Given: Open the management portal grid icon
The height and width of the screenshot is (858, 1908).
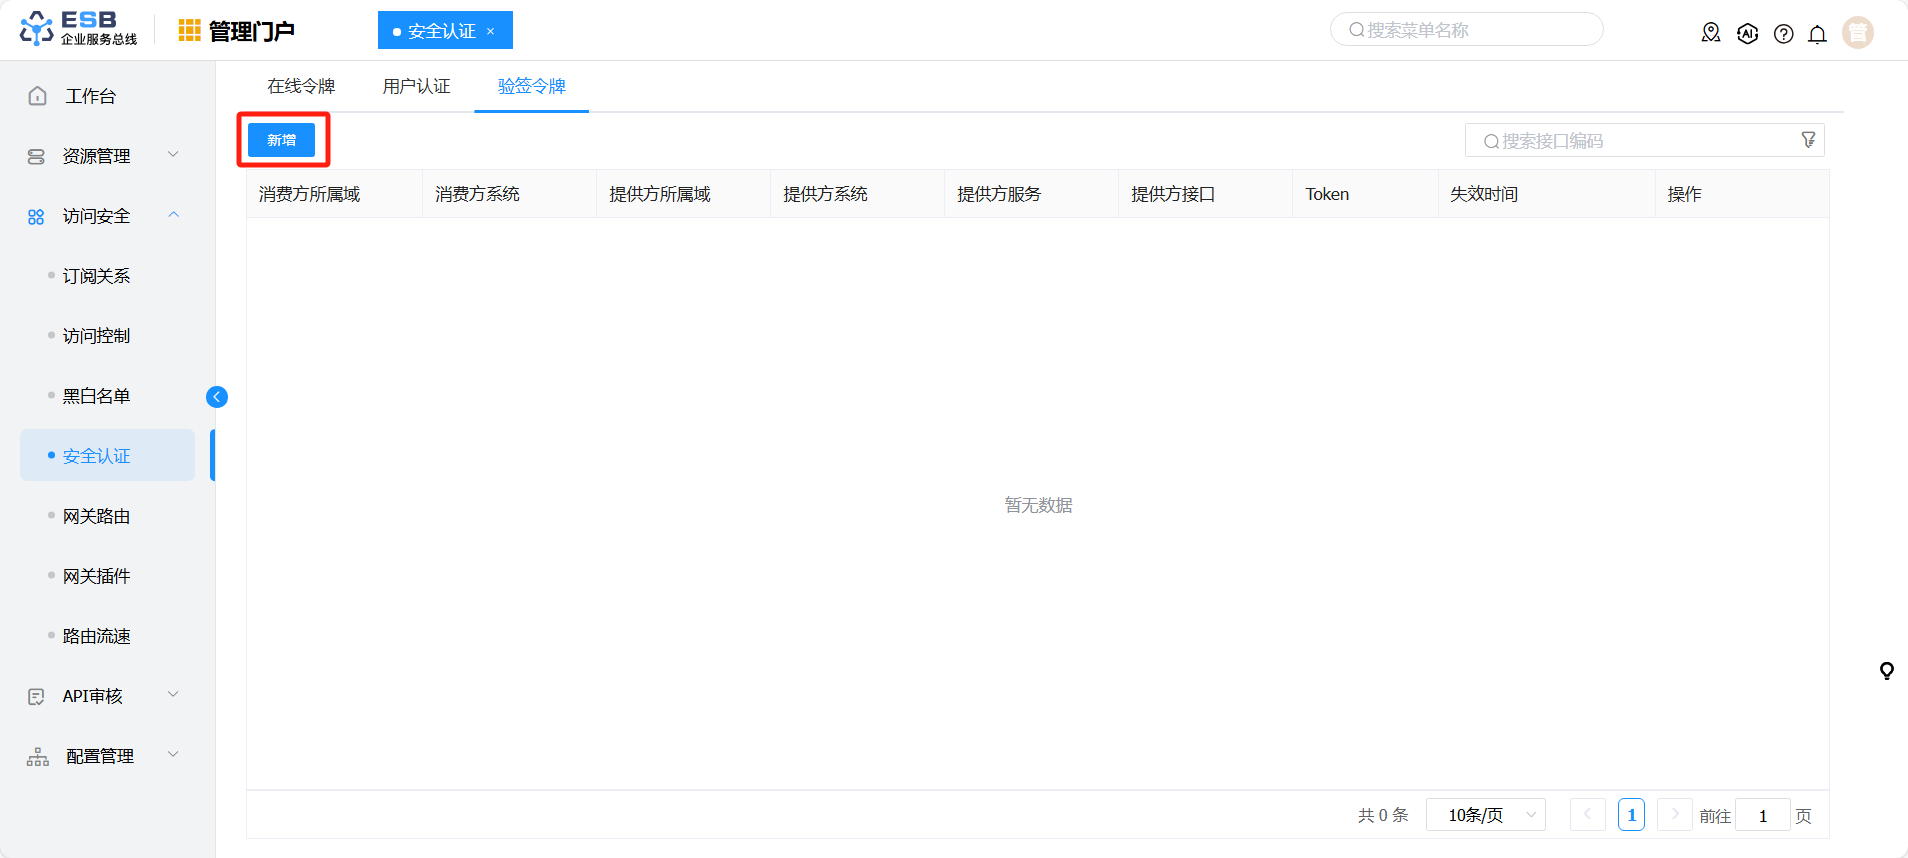Looking at the screenshot, I should (189, 31).
